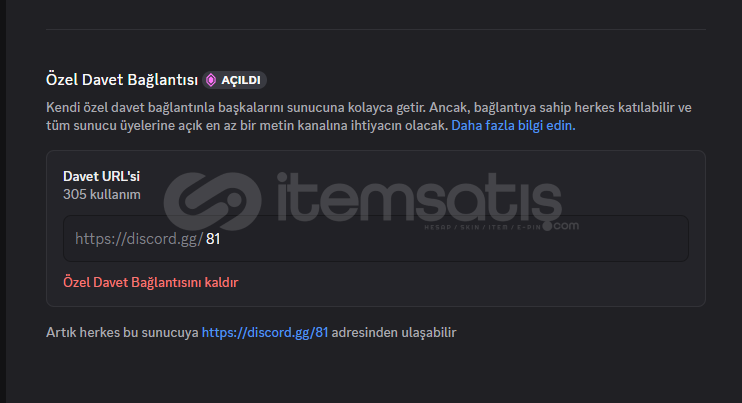Select the 'Özel Davet Bağlantısı' heading text
The image size is (742, 403).
[x=122, y=80]
